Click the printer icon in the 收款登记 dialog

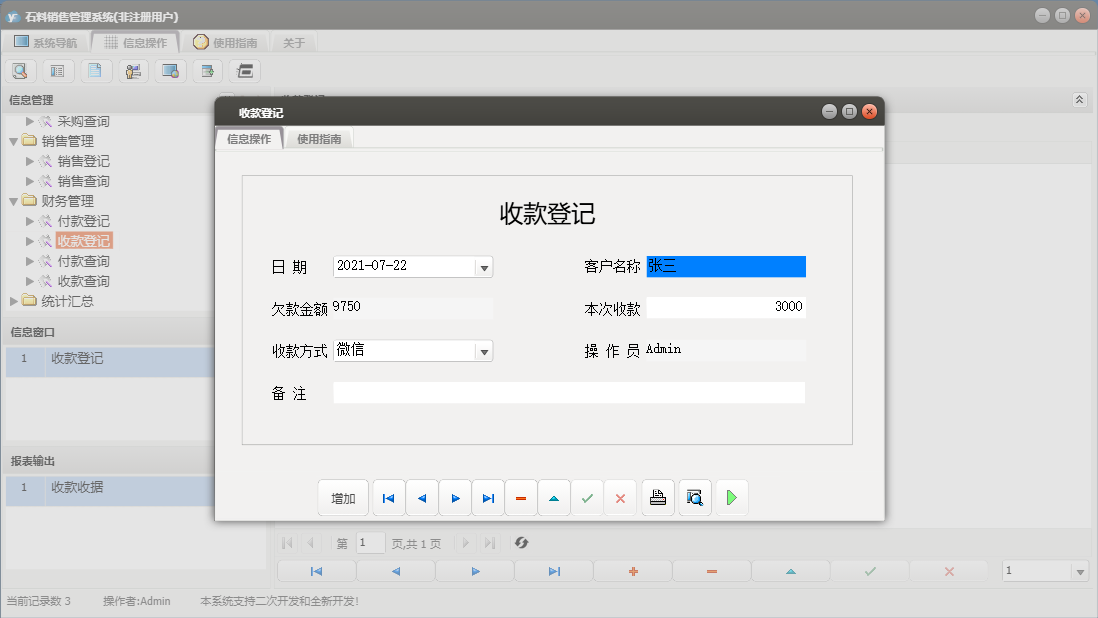click(657, 497)
